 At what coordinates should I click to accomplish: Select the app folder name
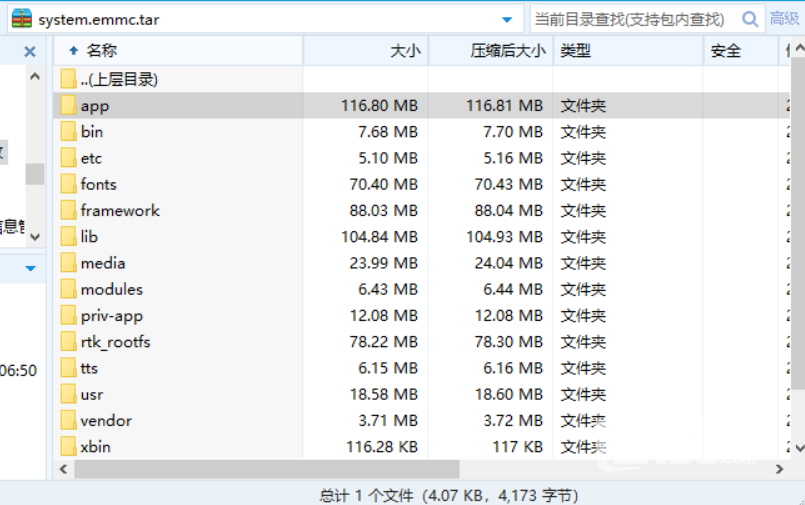coord(95,106)
